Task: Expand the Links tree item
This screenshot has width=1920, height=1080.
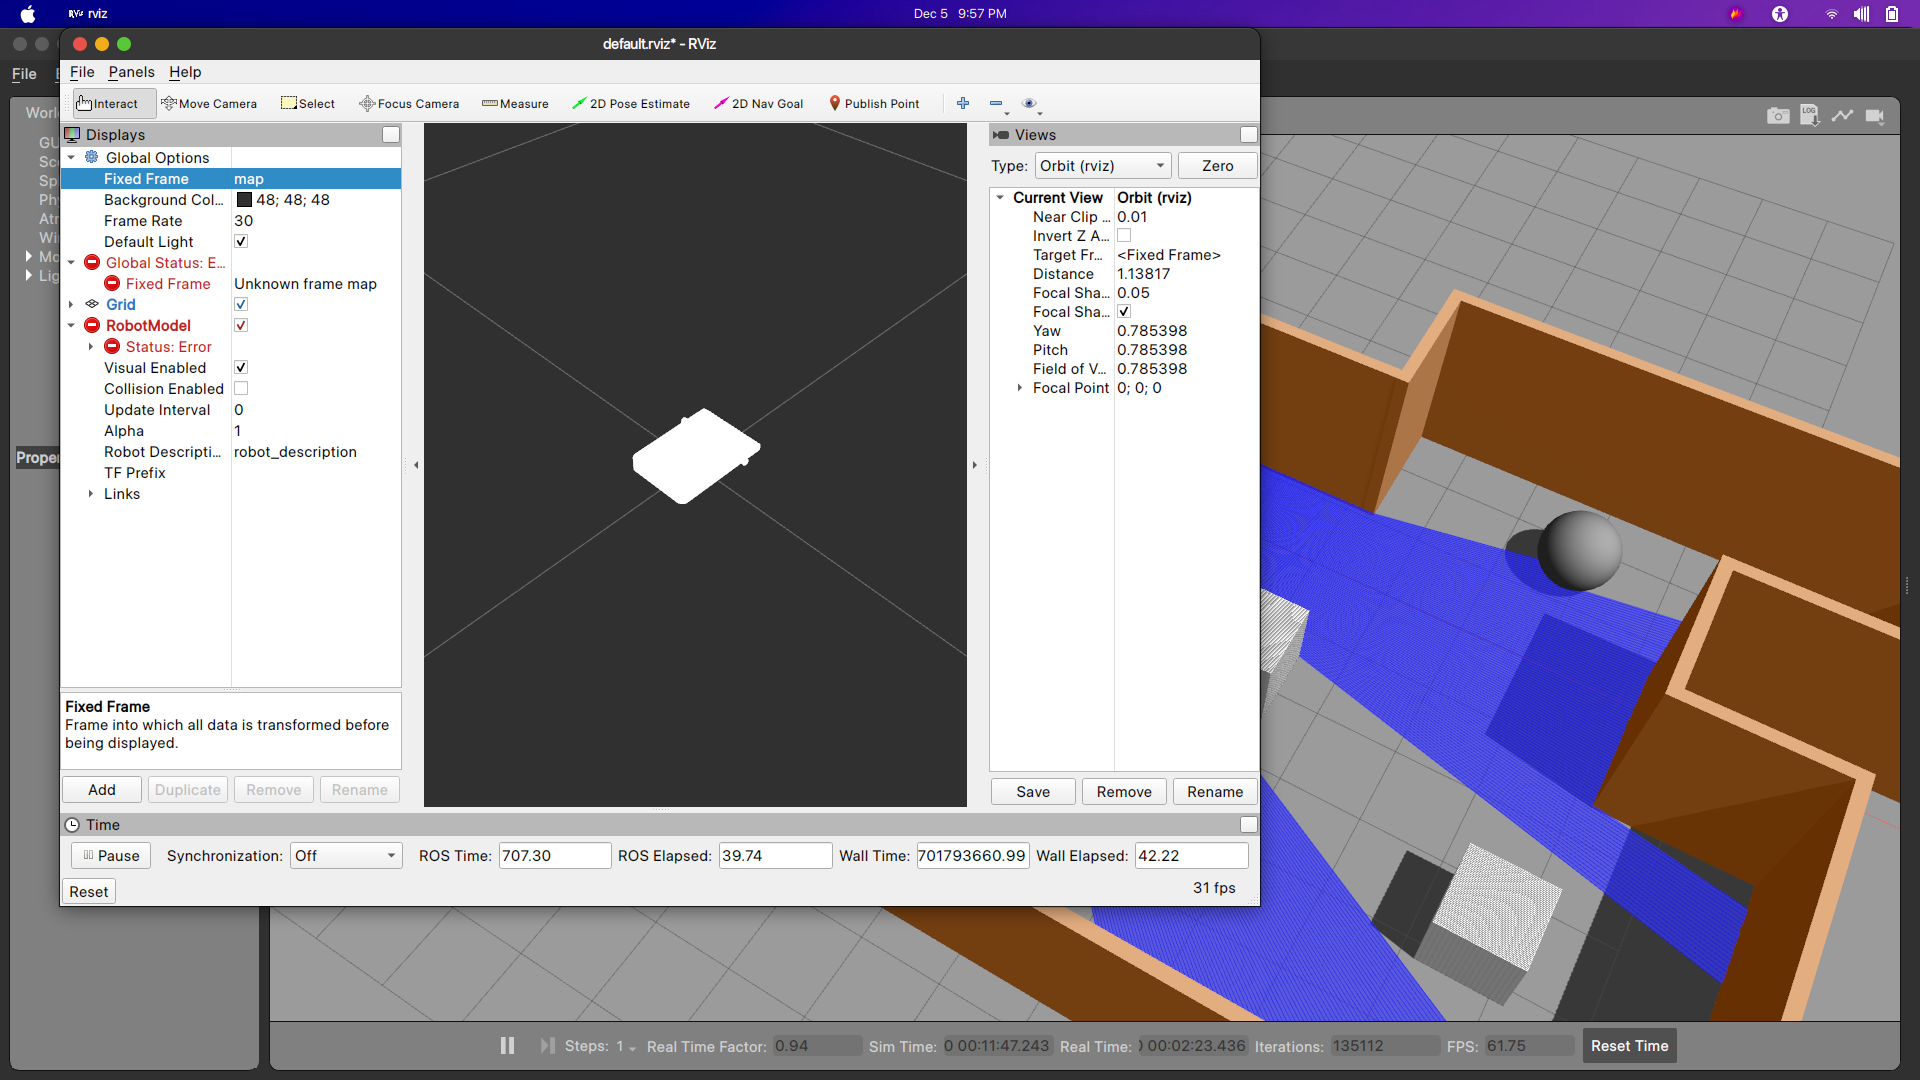Action: pos(91,494)
